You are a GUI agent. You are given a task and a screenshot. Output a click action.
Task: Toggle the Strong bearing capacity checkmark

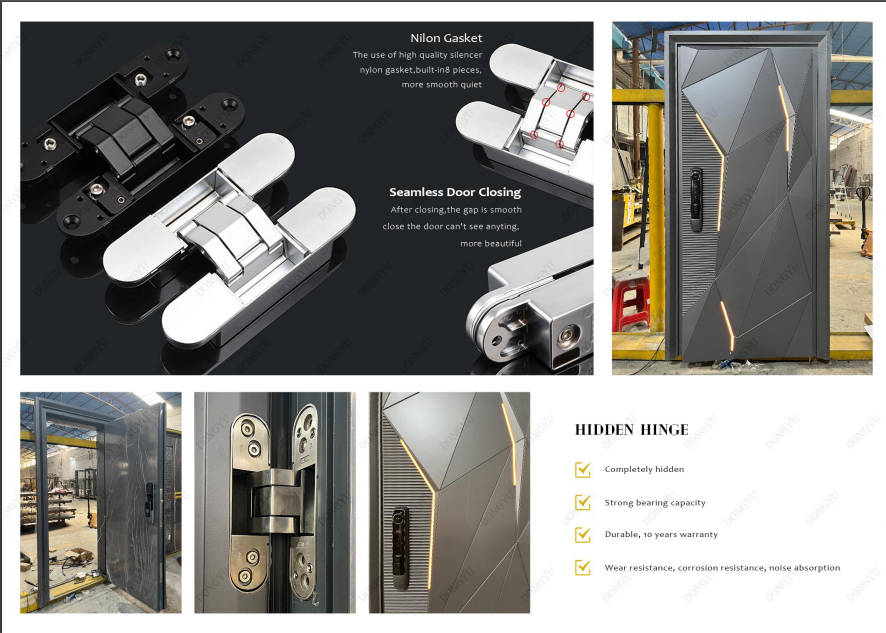[x=582, y=502]
